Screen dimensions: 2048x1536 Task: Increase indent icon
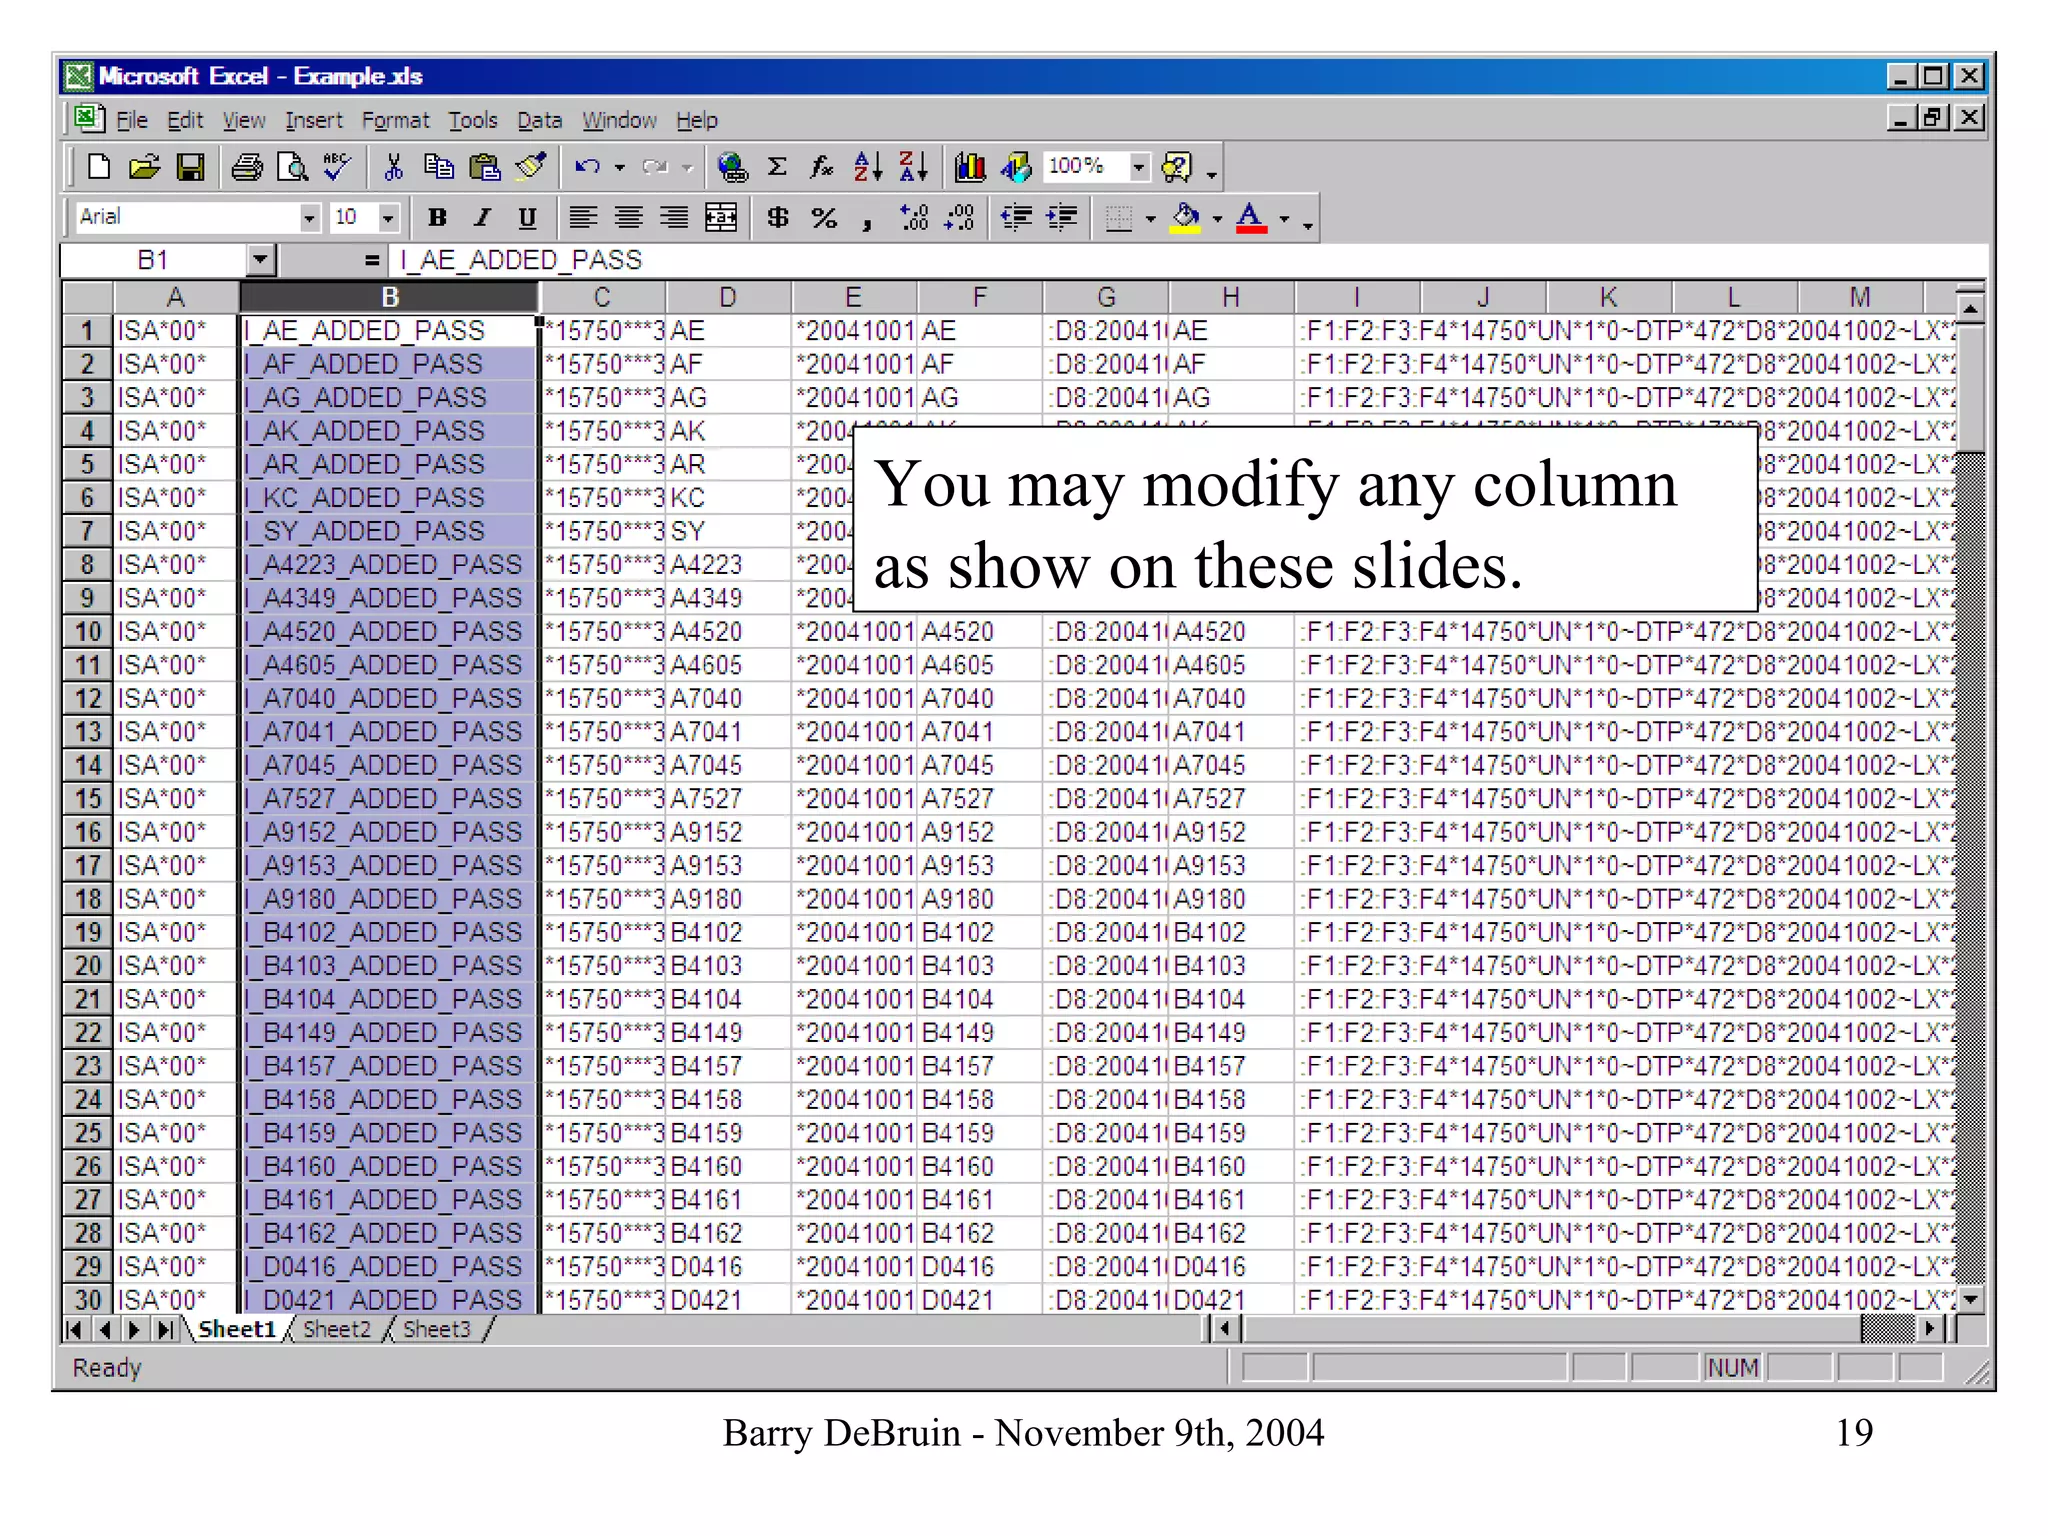coord(1062,217)
